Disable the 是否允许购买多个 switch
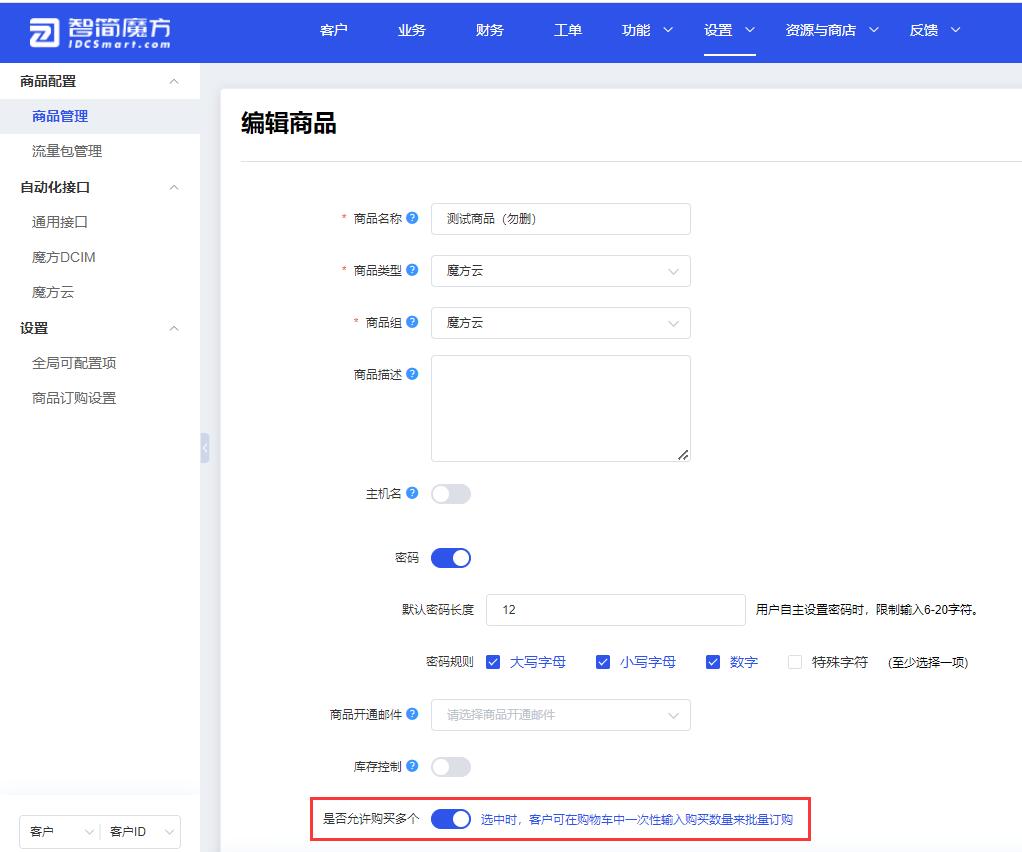 tap(450, 819)
